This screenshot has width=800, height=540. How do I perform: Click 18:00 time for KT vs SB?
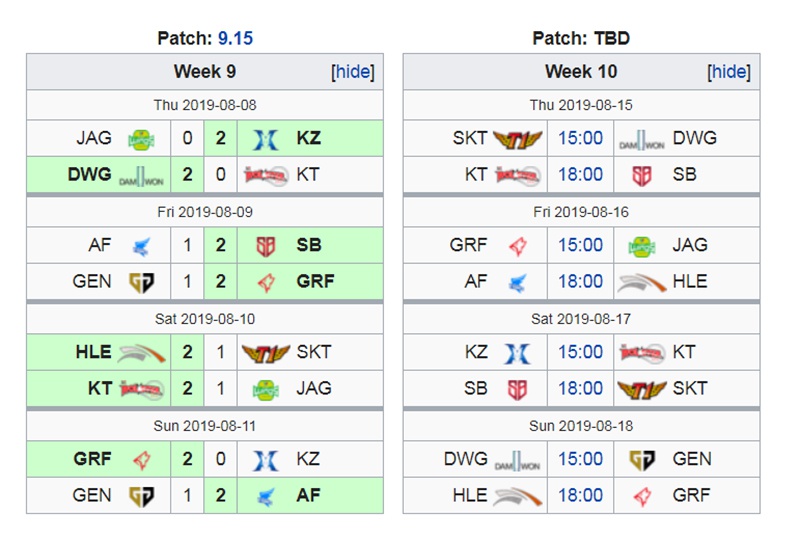pos(580,175)
